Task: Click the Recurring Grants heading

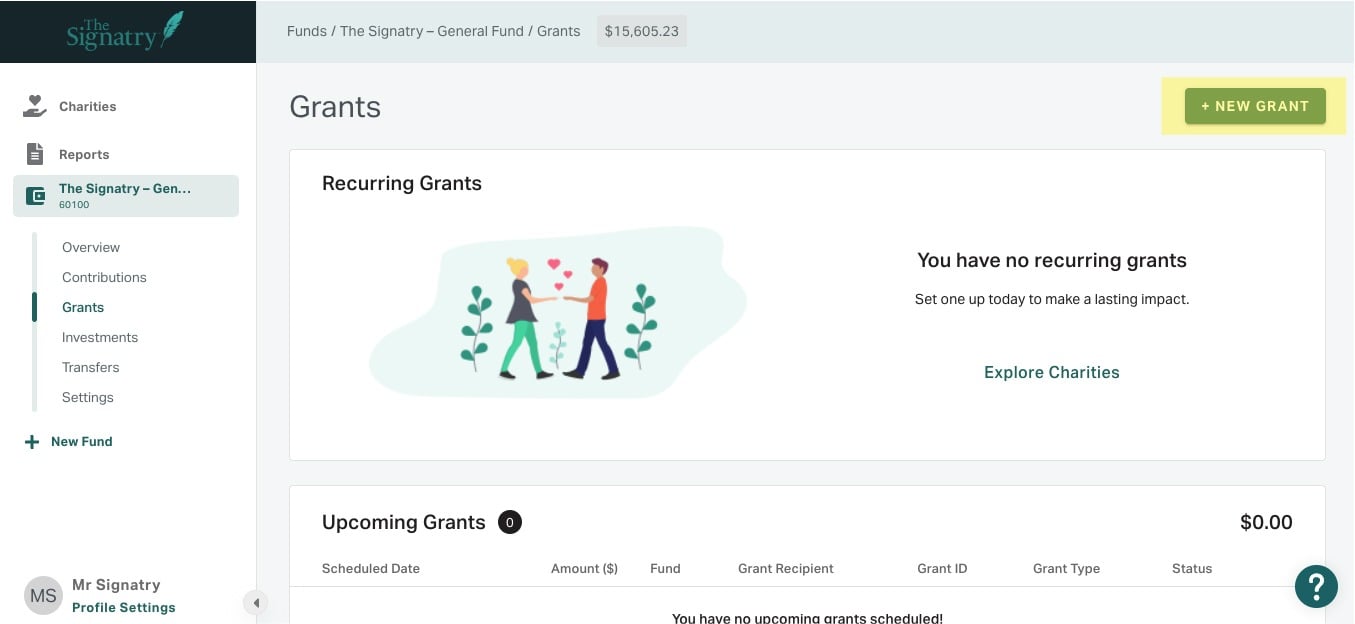Action: point(402,183)
